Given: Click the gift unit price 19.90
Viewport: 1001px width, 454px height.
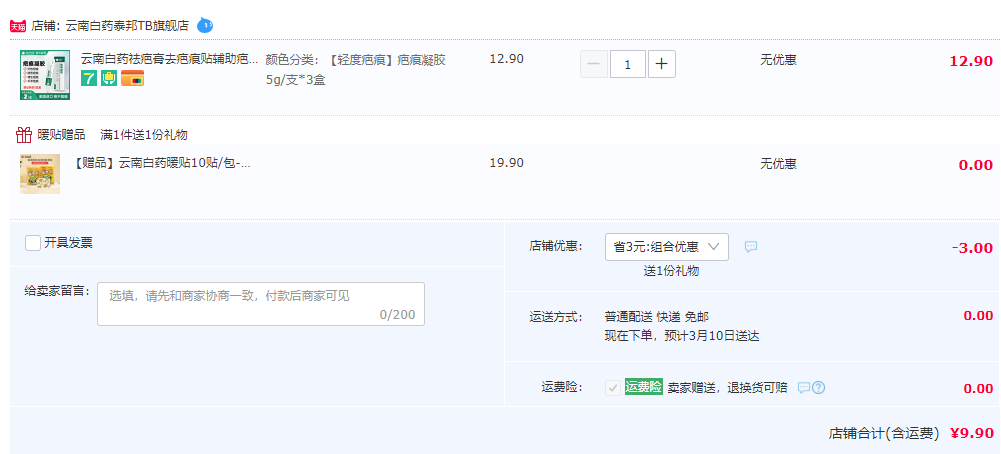Looking at the screenshot, I should click(x=507, y=162).
